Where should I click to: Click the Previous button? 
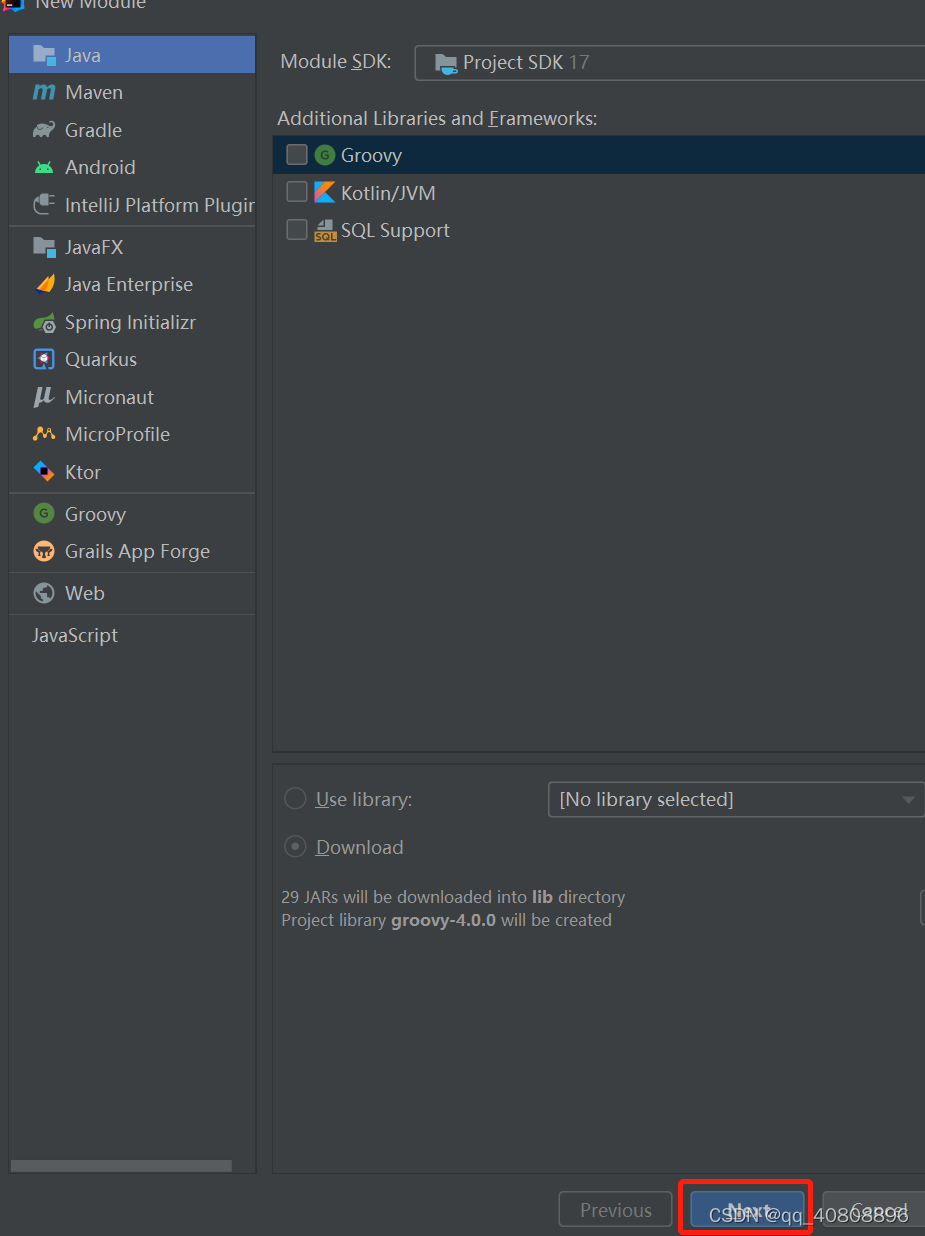[x=616, y=1210]
